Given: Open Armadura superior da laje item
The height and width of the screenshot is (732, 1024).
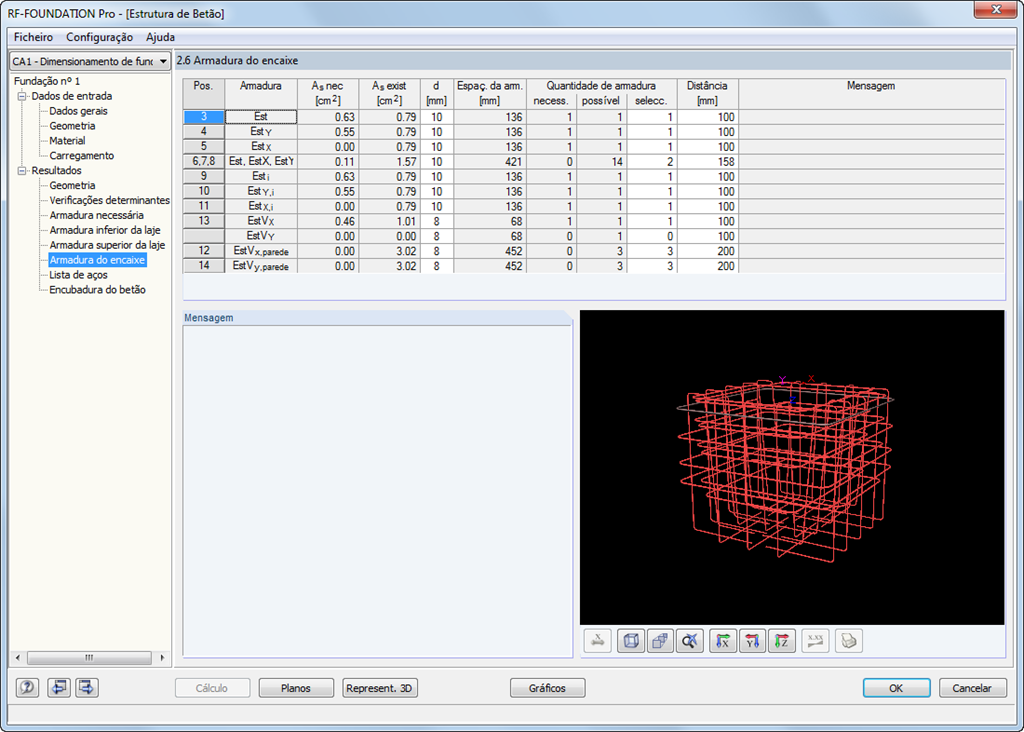Looking at the screenshot, I should point(108,245).
